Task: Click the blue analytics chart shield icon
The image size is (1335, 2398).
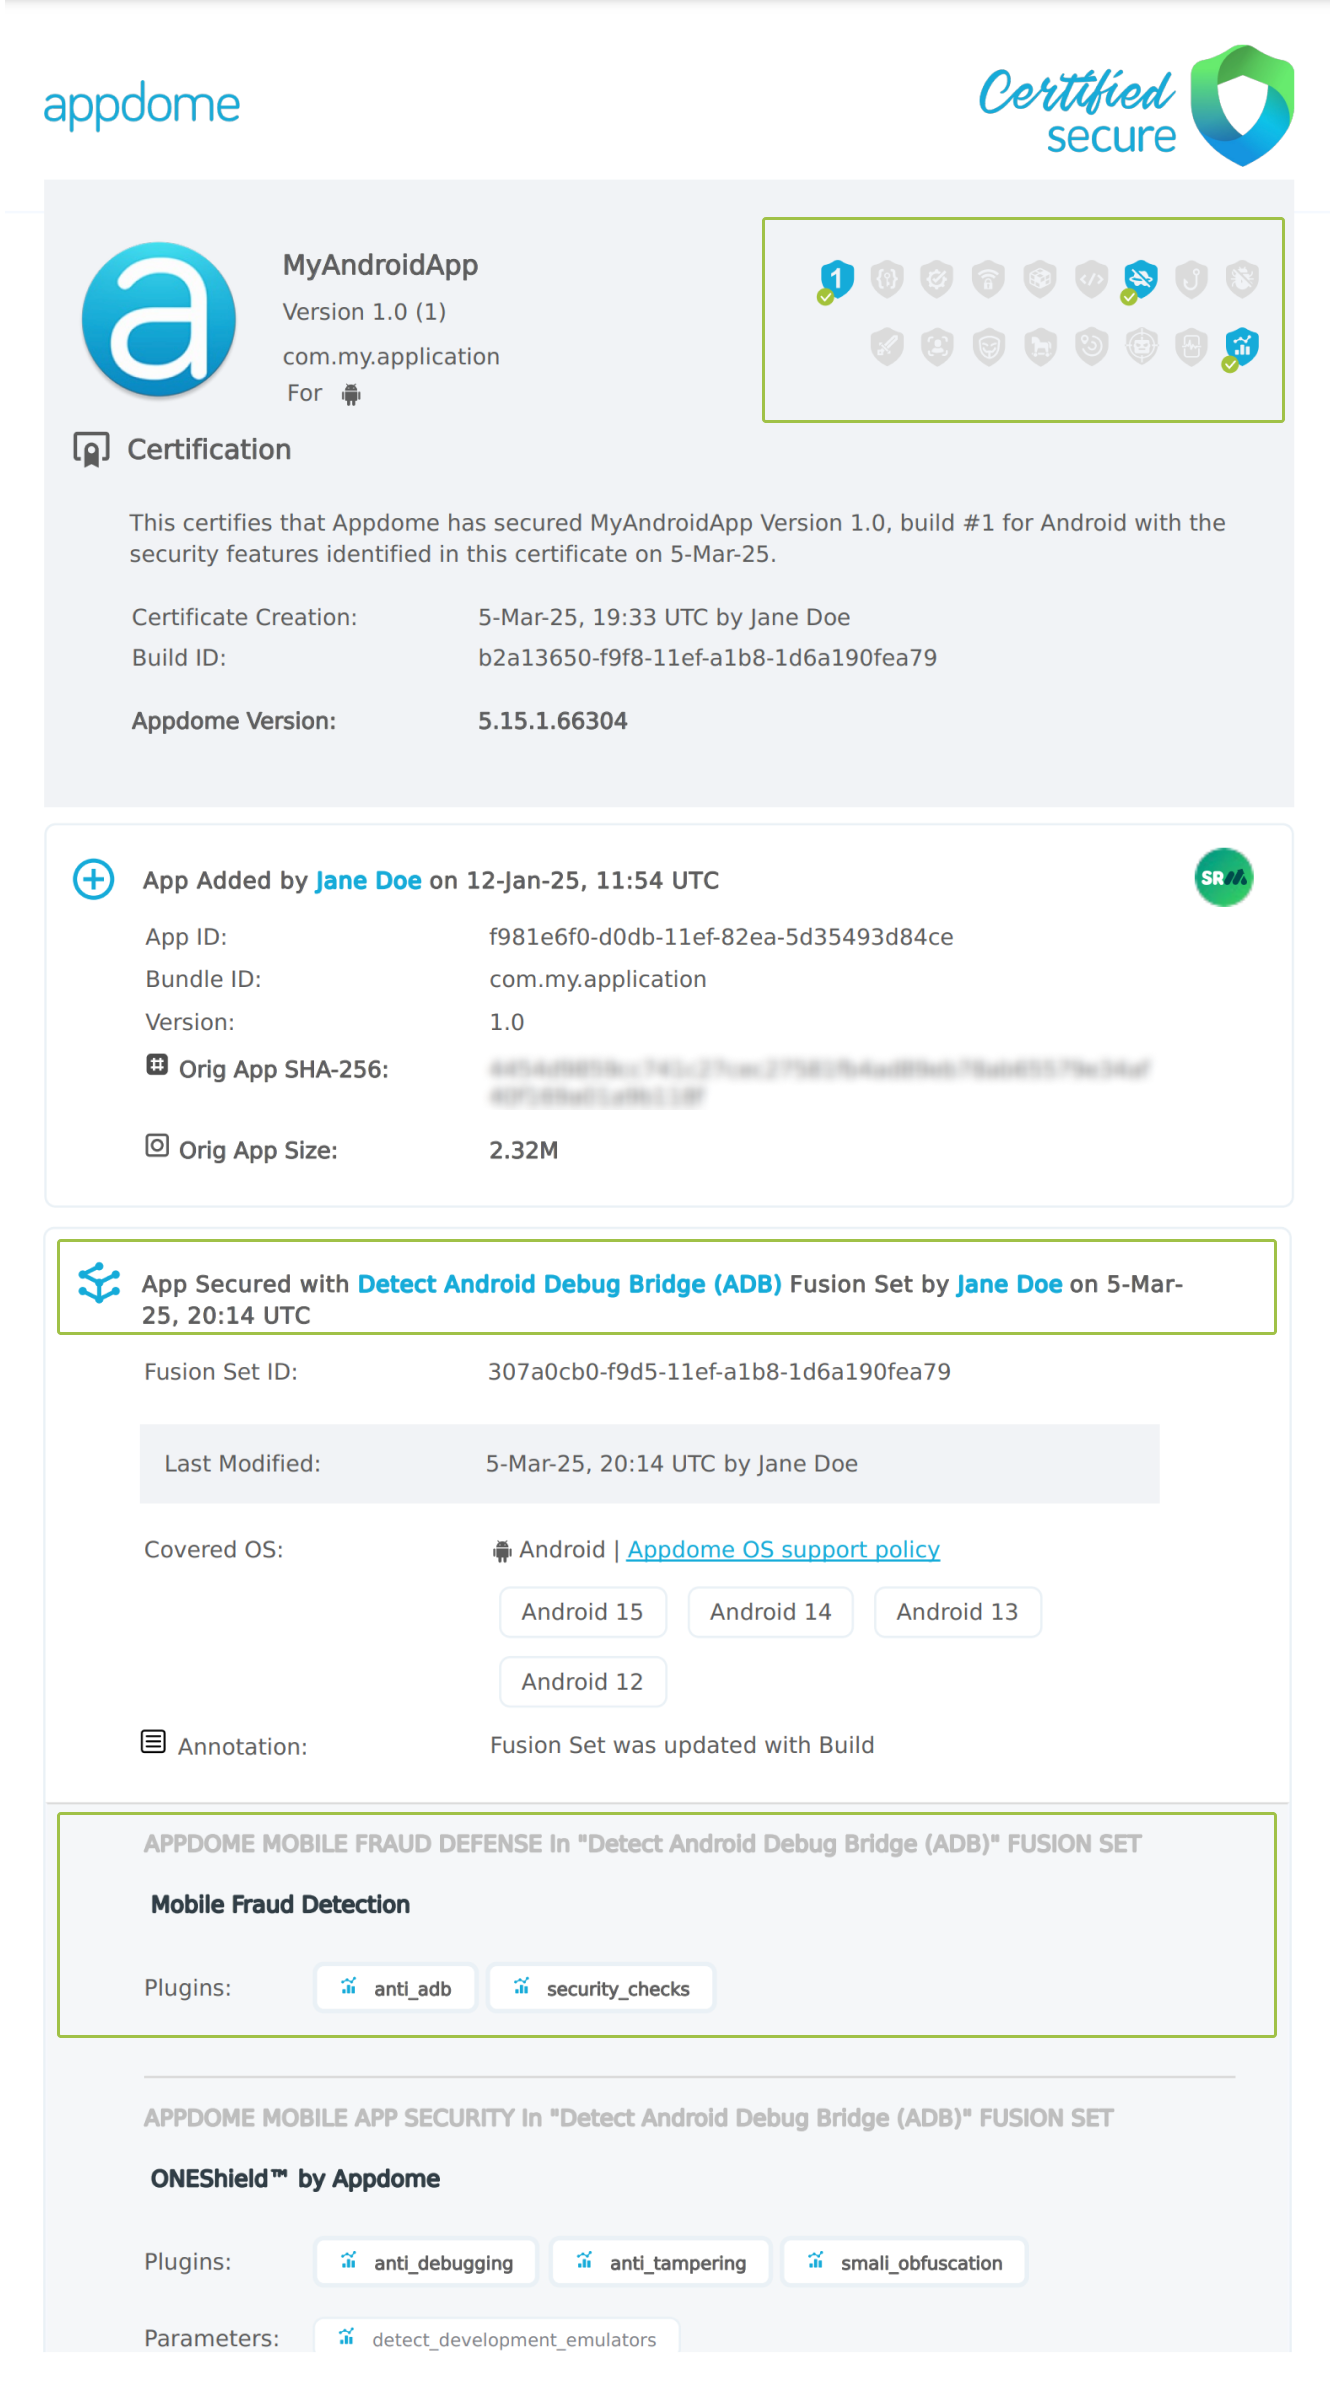Action: point(1241,346)
